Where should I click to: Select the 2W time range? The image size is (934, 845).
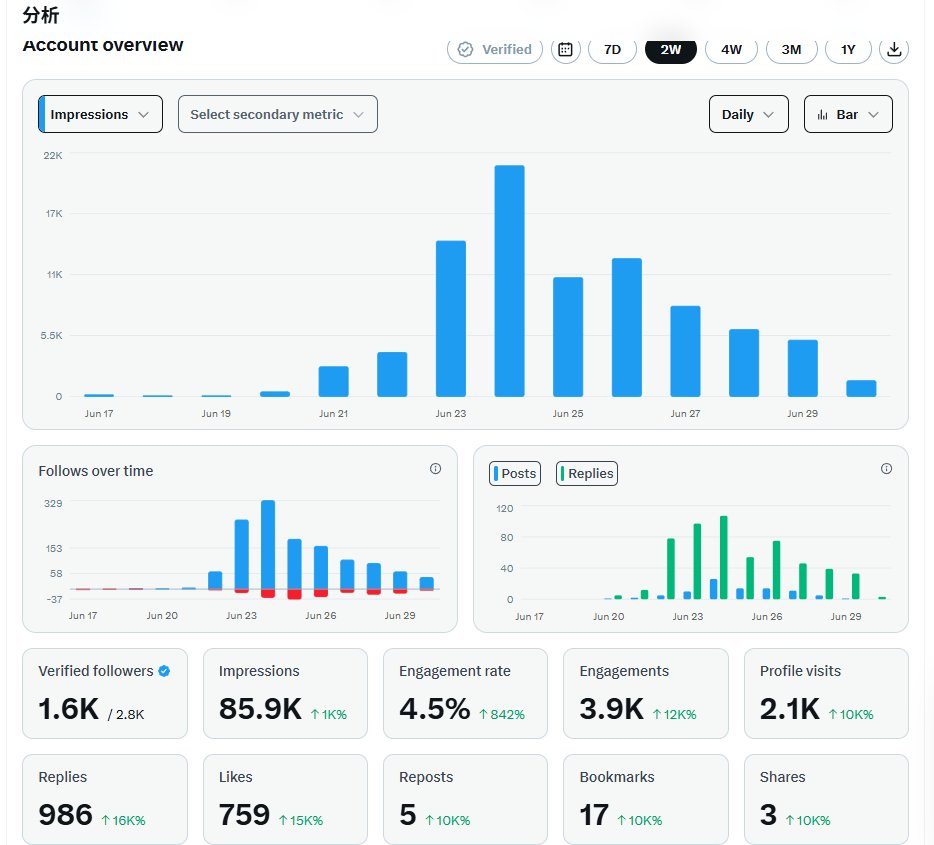pyautogui.click(x=671, y=49)
